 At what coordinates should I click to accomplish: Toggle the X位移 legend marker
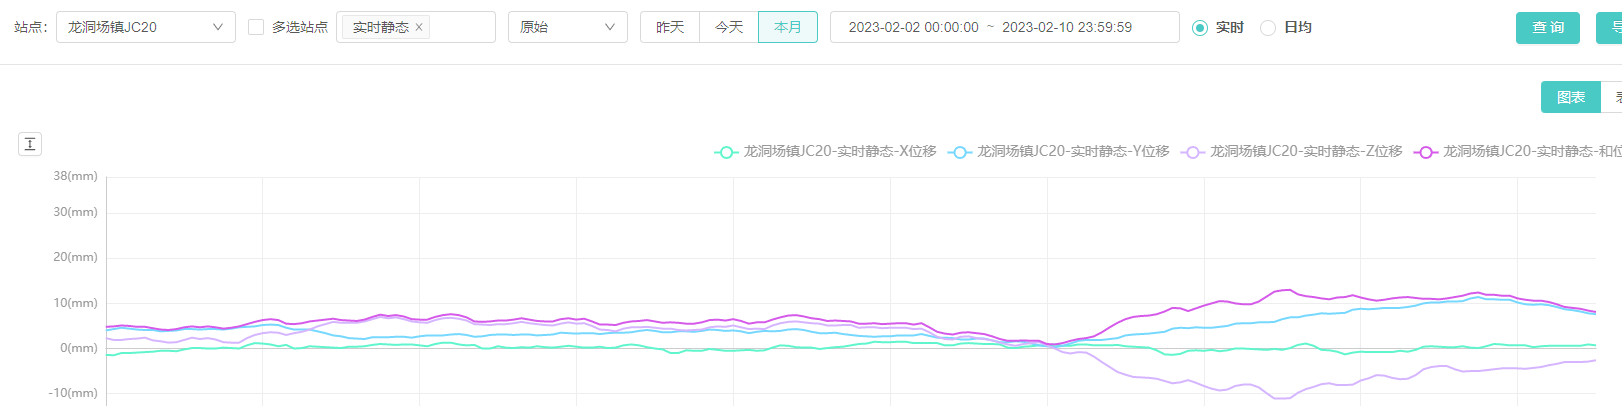pos(726,152)
